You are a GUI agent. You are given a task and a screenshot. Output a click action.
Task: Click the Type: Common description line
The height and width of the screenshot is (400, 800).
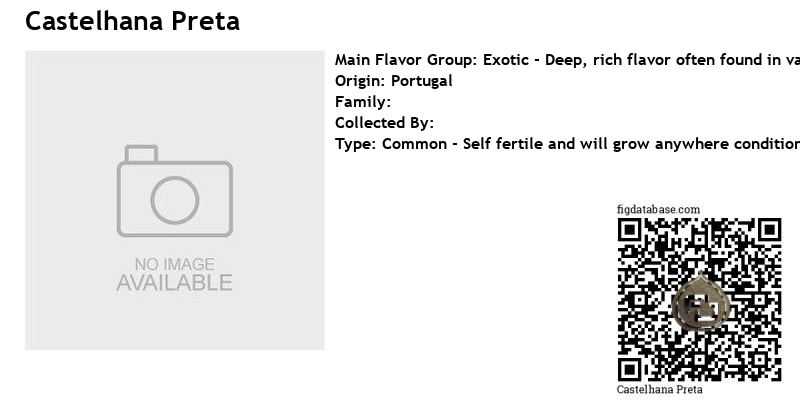pos(567,144)
